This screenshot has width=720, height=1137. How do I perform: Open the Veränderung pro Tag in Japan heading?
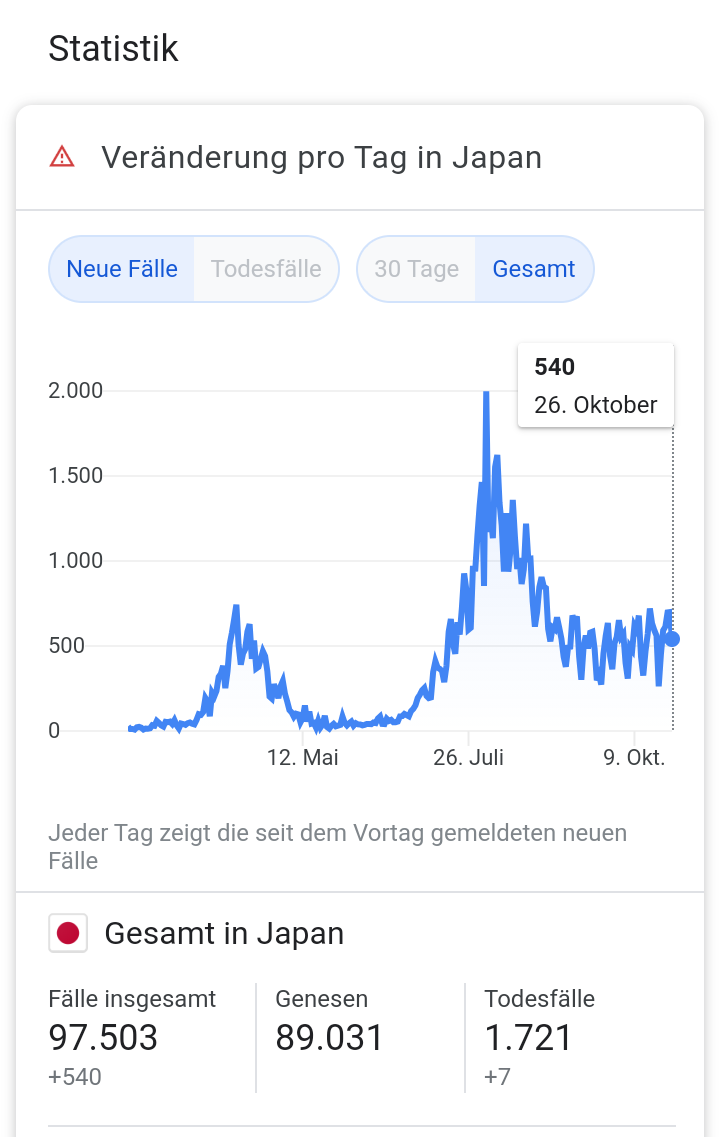click(321, 158)
